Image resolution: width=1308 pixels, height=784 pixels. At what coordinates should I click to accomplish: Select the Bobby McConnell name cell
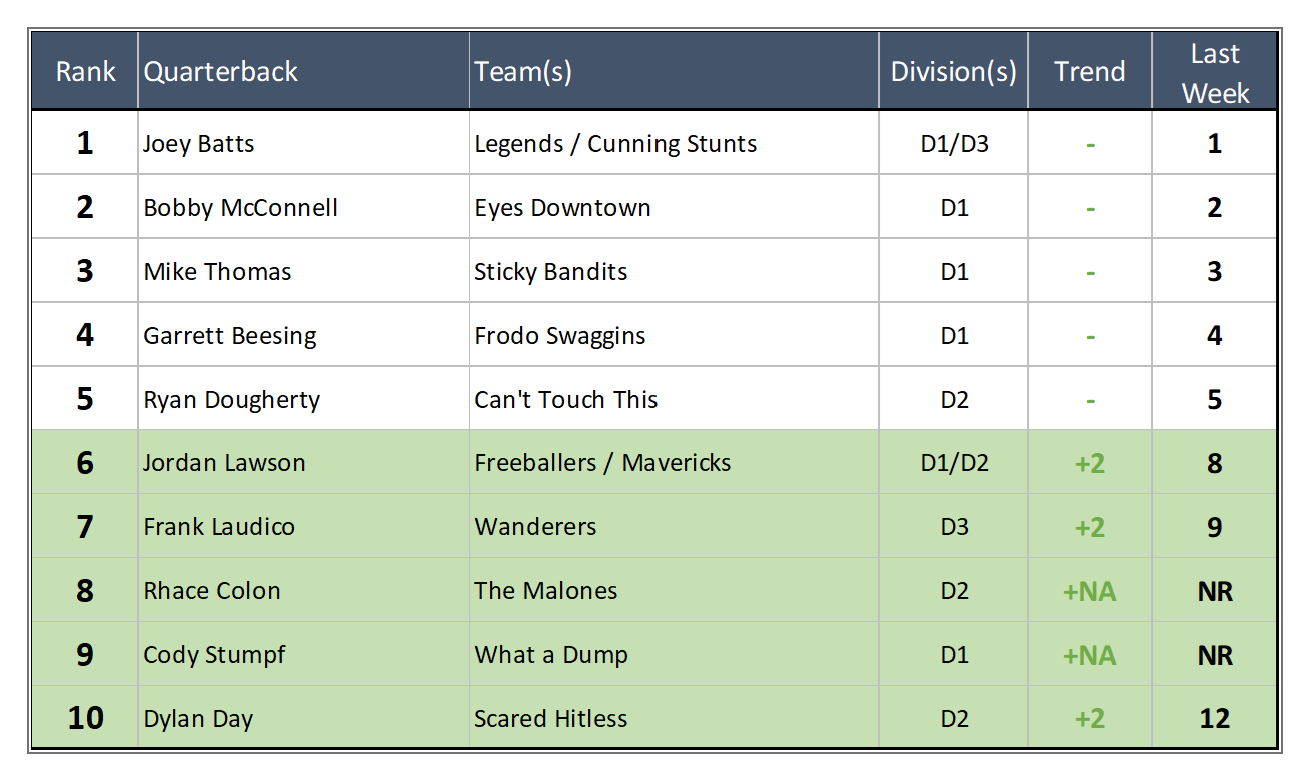click(241, 208)
